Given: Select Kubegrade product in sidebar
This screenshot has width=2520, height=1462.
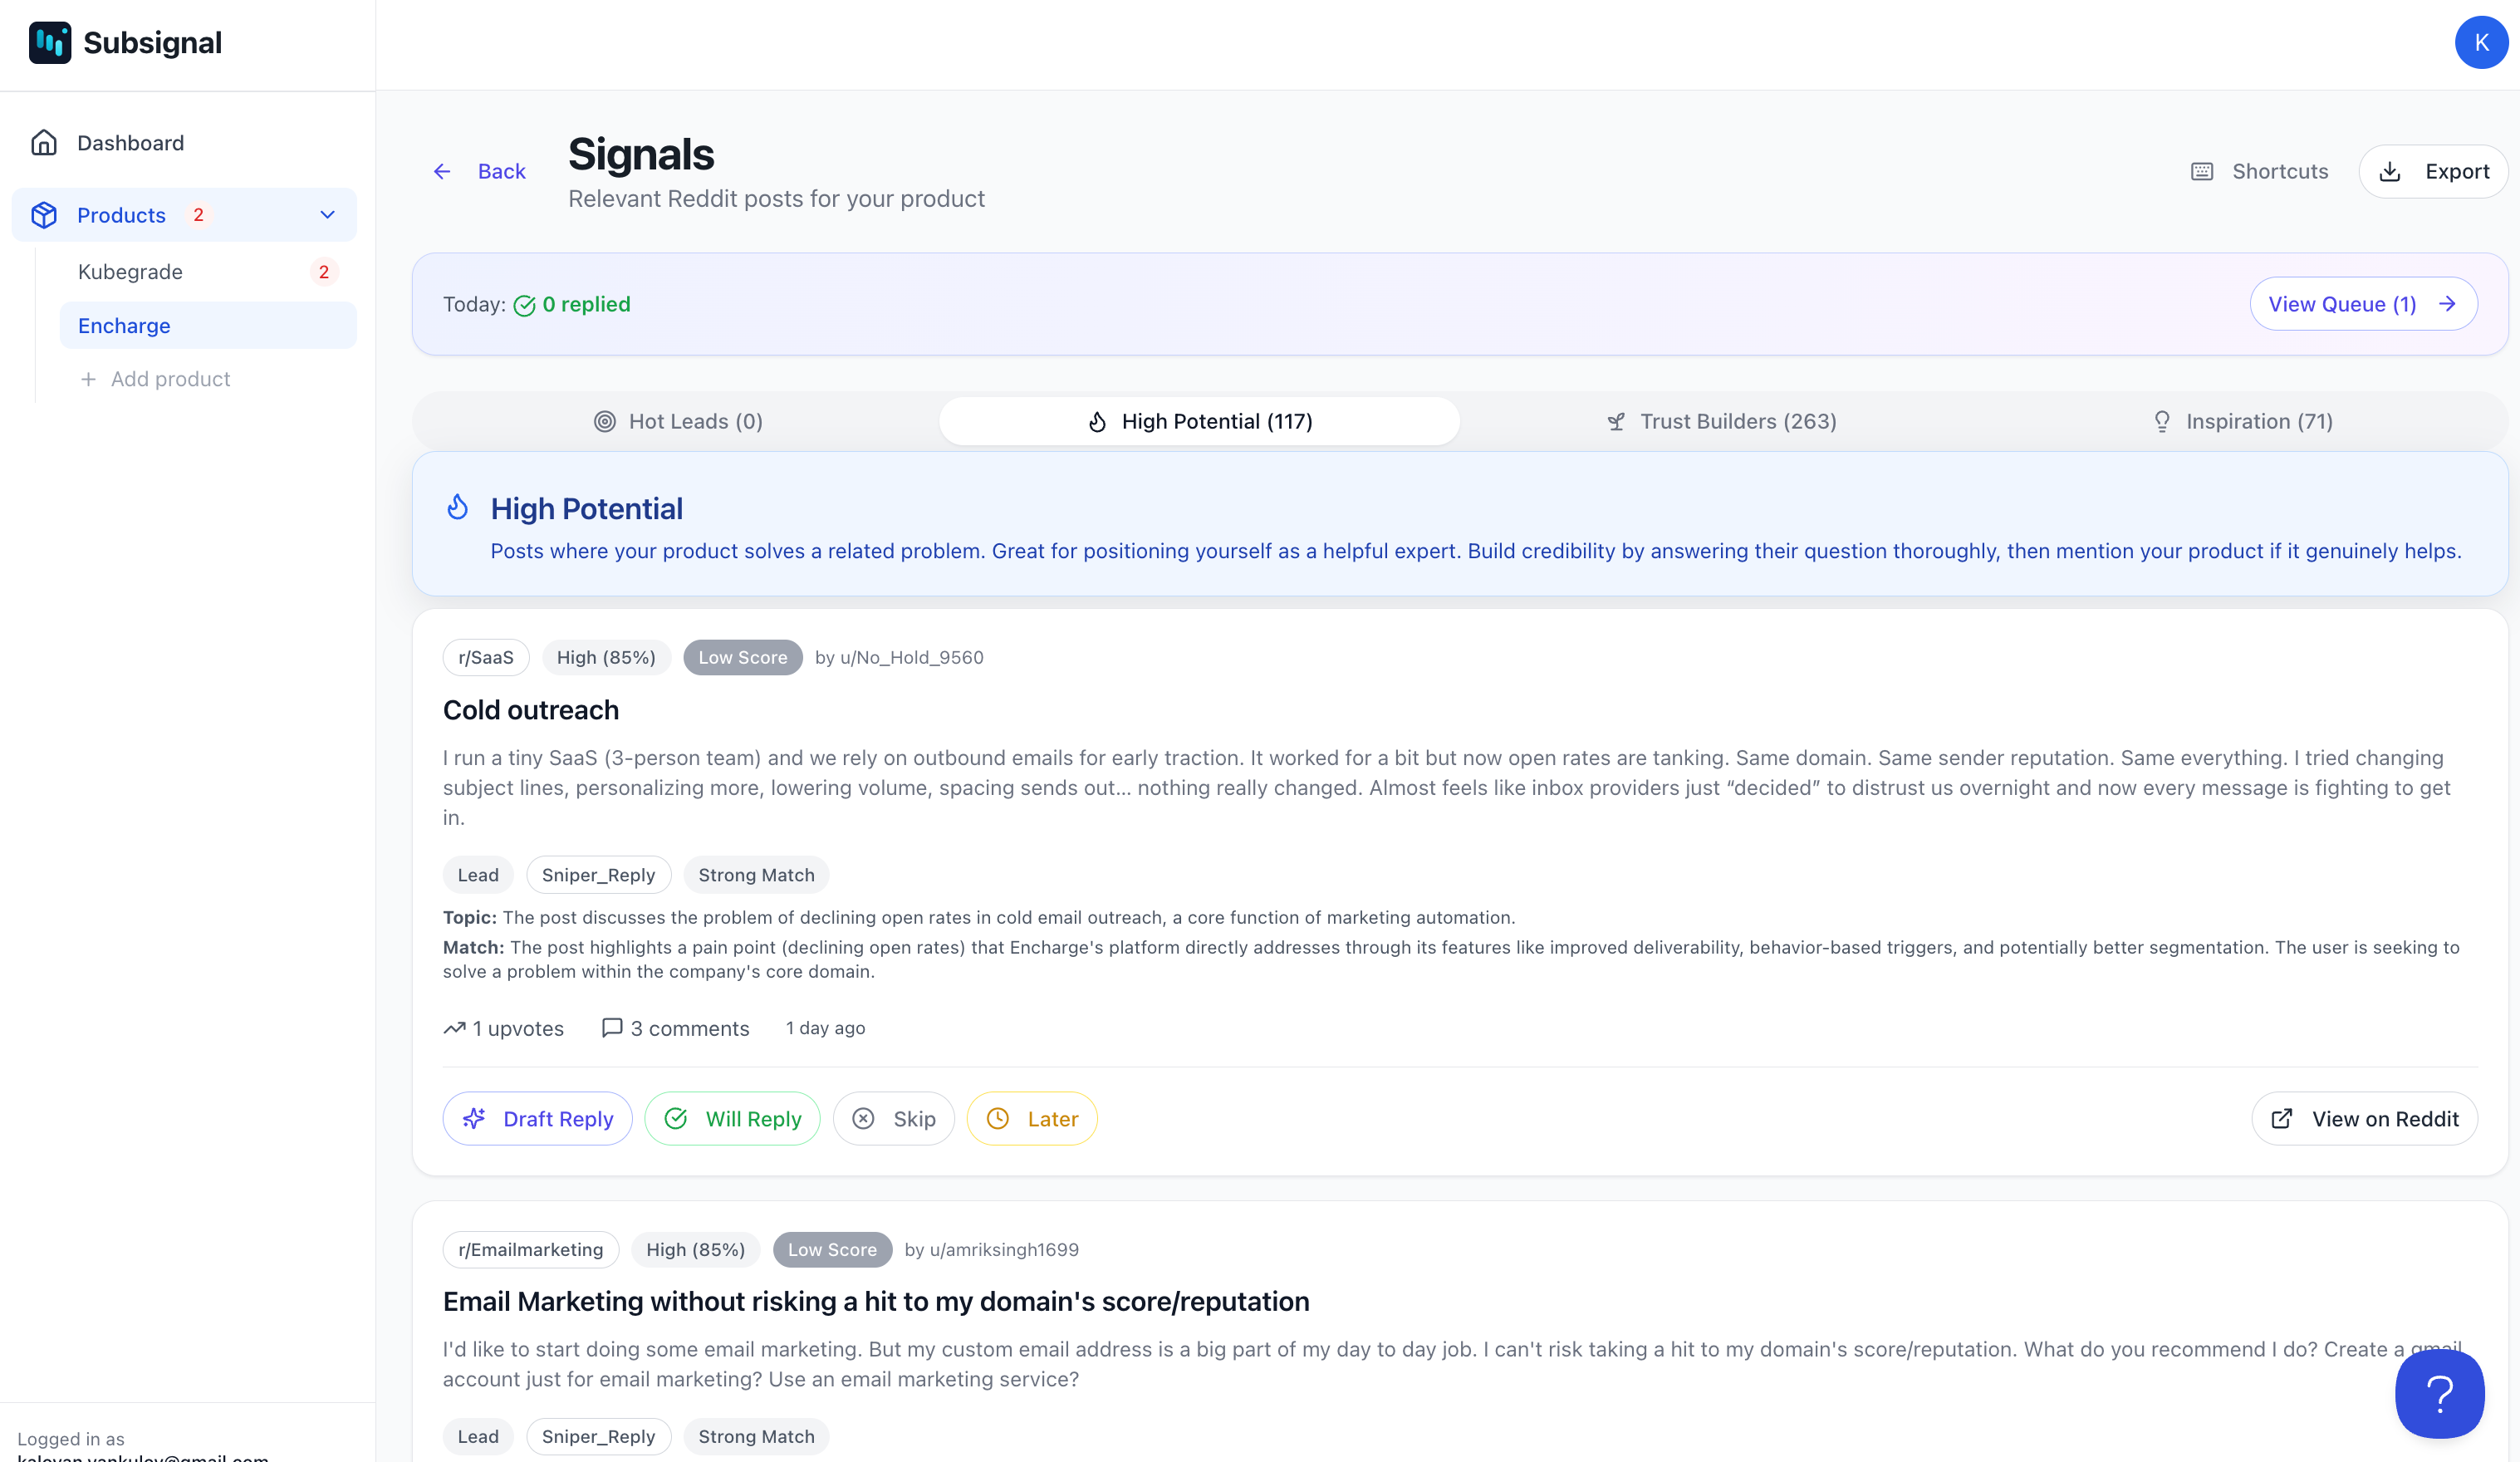Looking at the screenshot, I should pyautogui.click(x=130, y=272).
